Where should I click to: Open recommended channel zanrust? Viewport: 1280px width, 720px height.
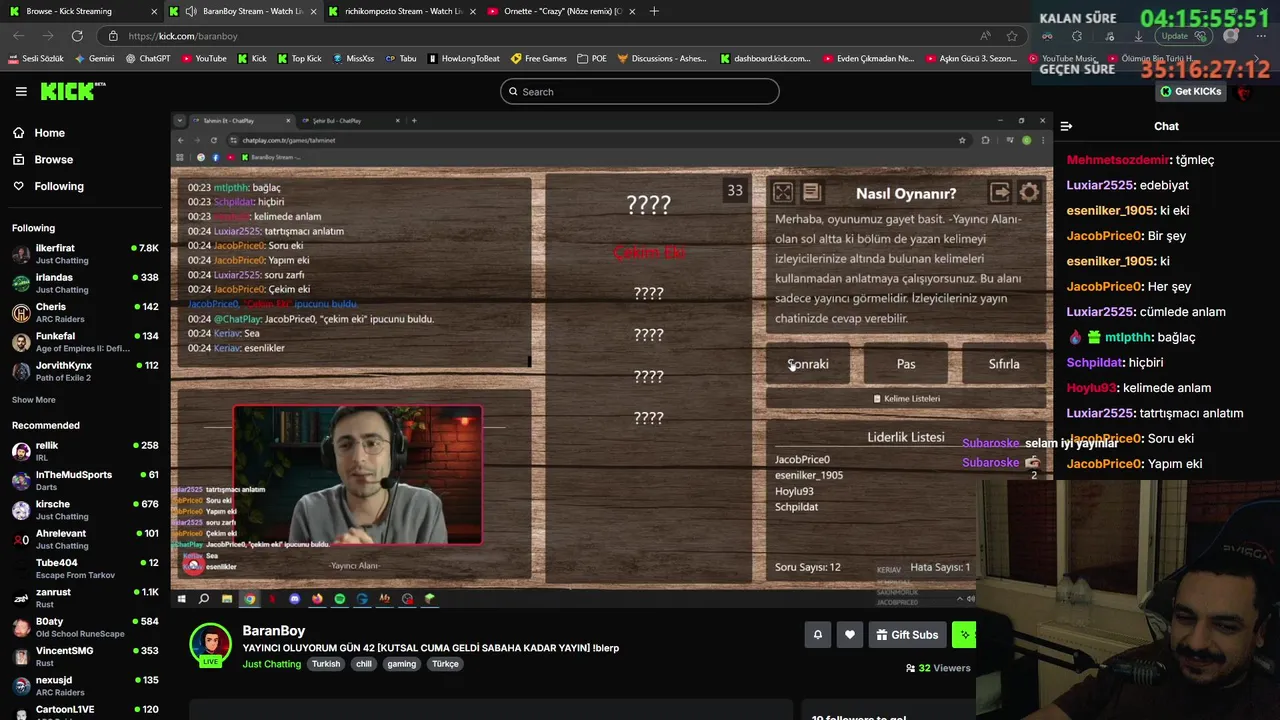coord(85,598)
